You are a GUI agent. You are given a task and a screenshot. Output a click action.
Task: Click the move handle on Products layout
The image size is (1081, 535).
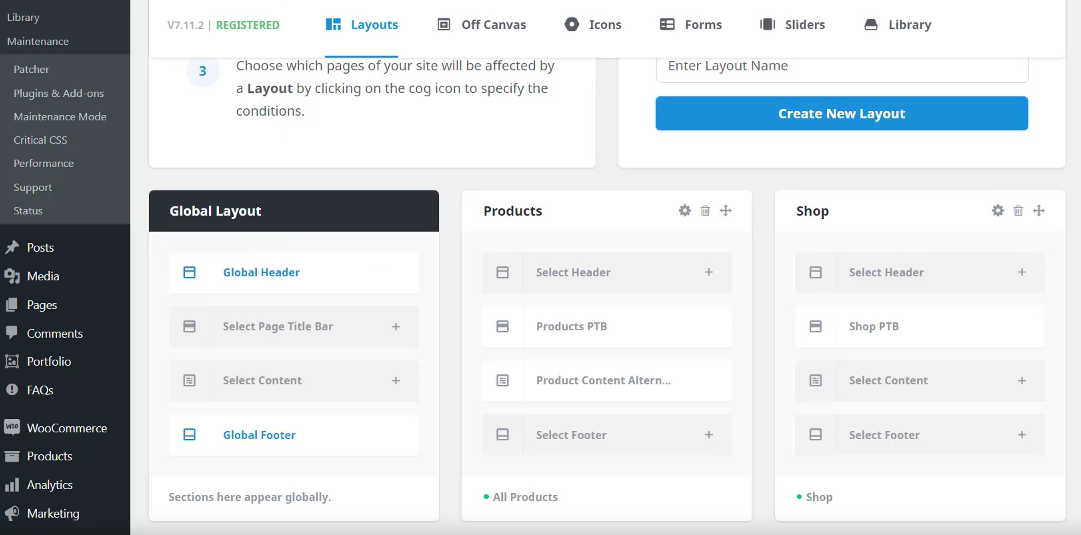726,211
